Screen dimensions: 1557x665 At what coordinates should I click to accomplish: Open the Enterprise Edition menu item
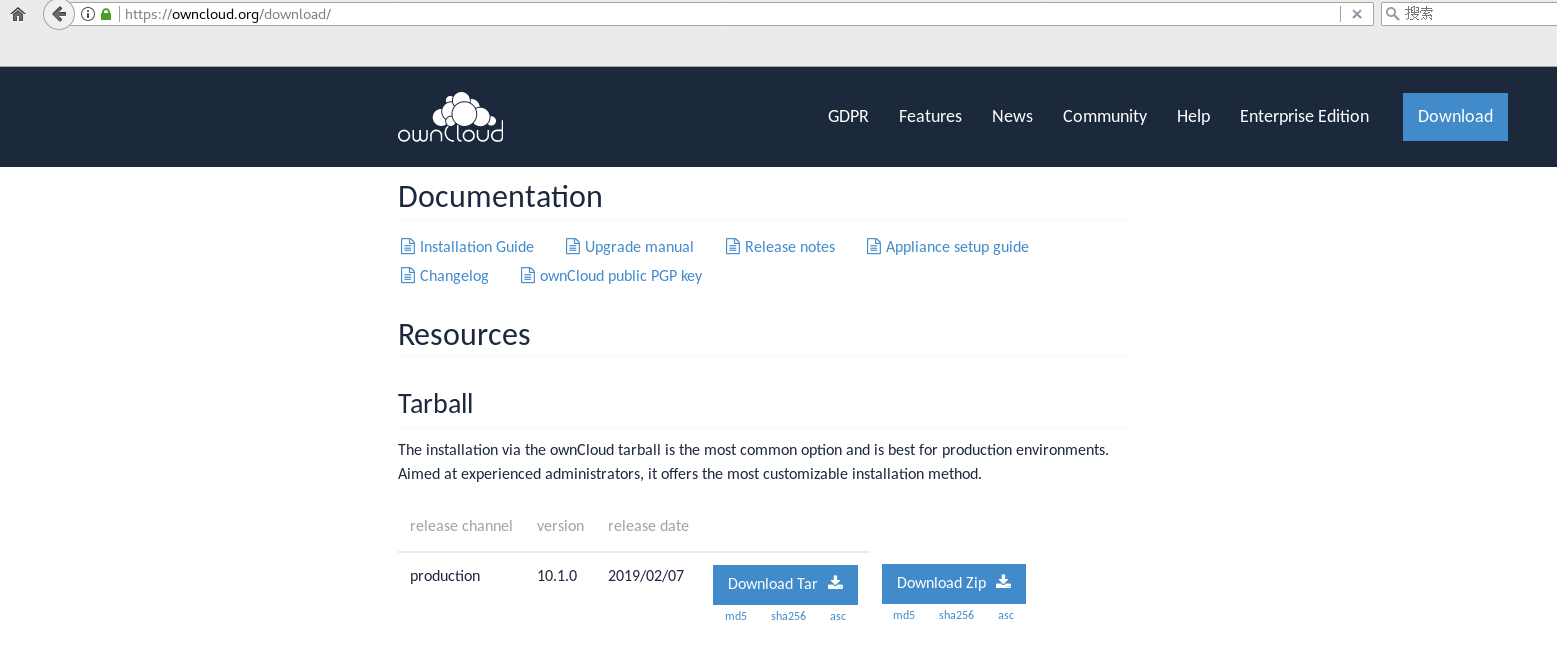pyautogui.click(x=1304, y=116)
